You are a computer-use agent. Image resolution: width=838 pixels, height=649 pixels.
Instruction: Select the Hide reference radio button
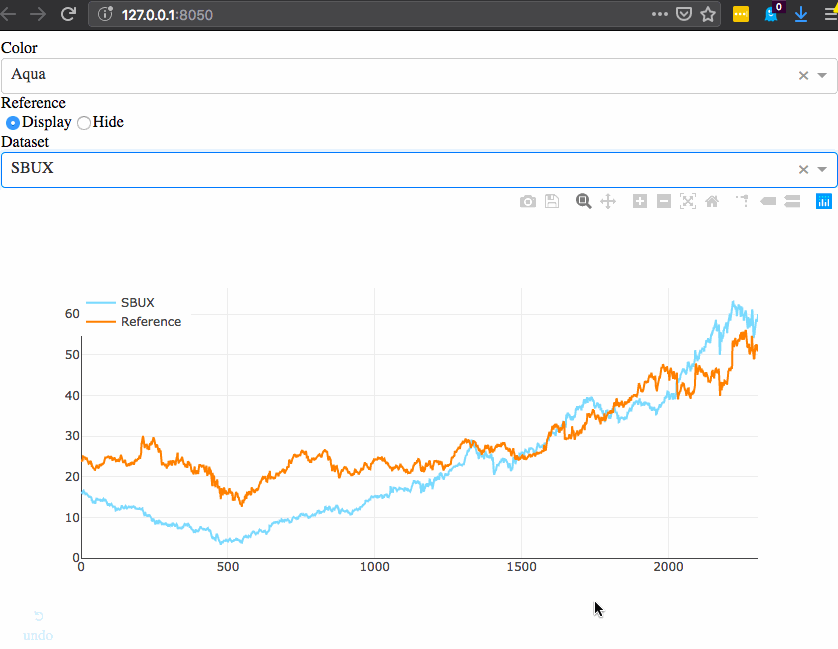pos(84,123)
